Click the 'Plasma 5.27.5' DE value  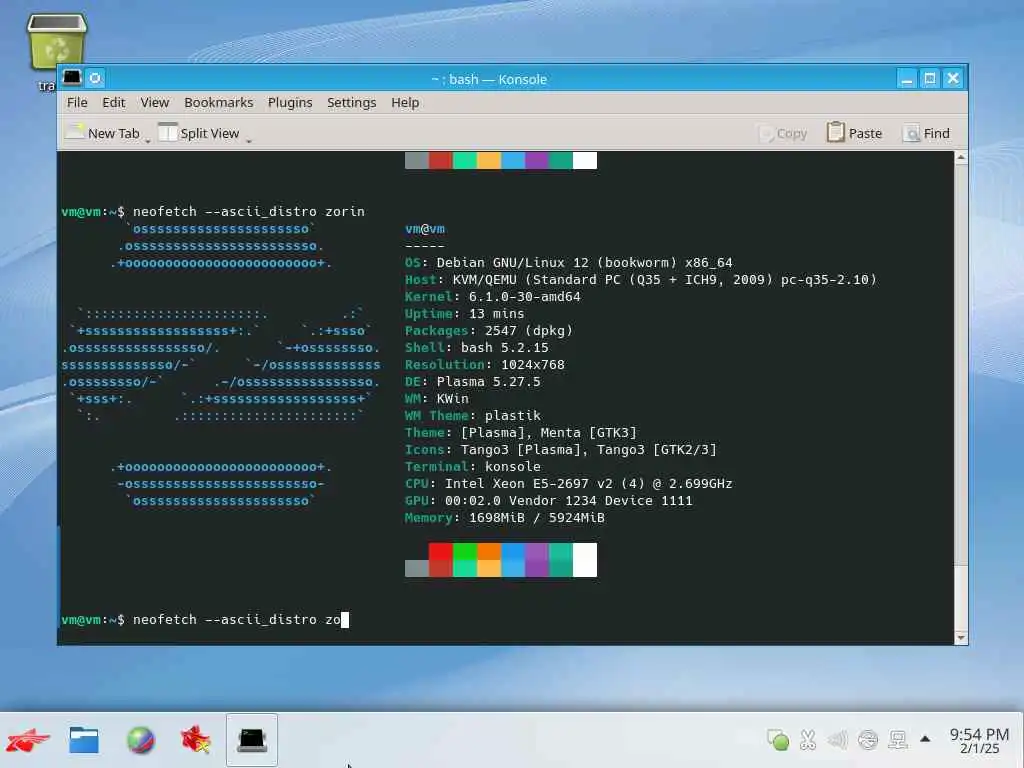pyautogui.click(x=488, y=381)
